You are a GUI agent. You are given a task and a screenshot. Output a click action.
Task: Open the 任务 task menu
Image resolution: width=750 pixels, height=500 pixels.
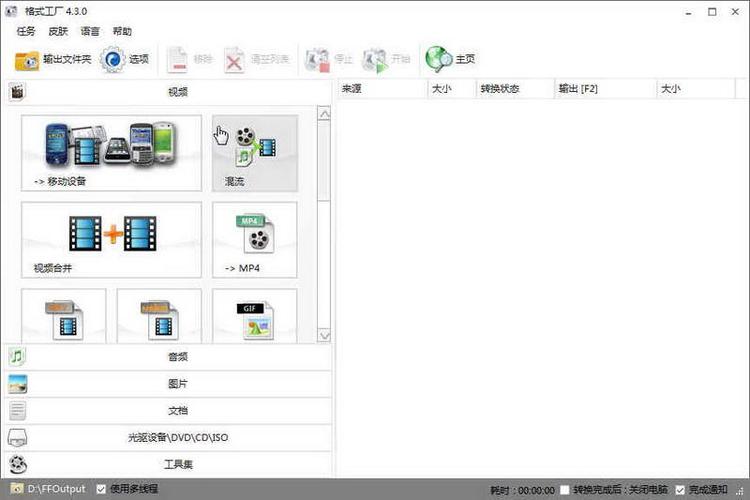point(26,32)
